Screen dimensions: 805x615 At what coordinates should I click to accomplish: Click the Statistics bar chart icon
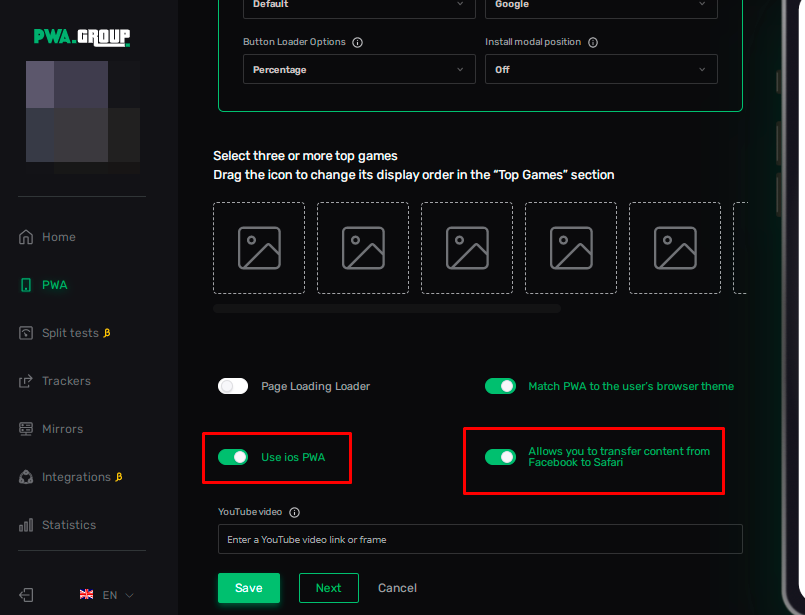(x=26, y=525)
